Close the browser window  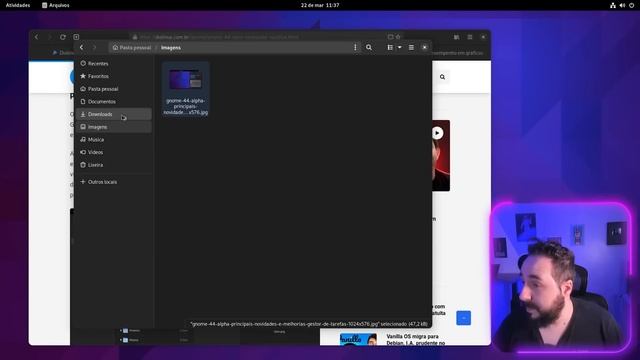coord(483,37)
